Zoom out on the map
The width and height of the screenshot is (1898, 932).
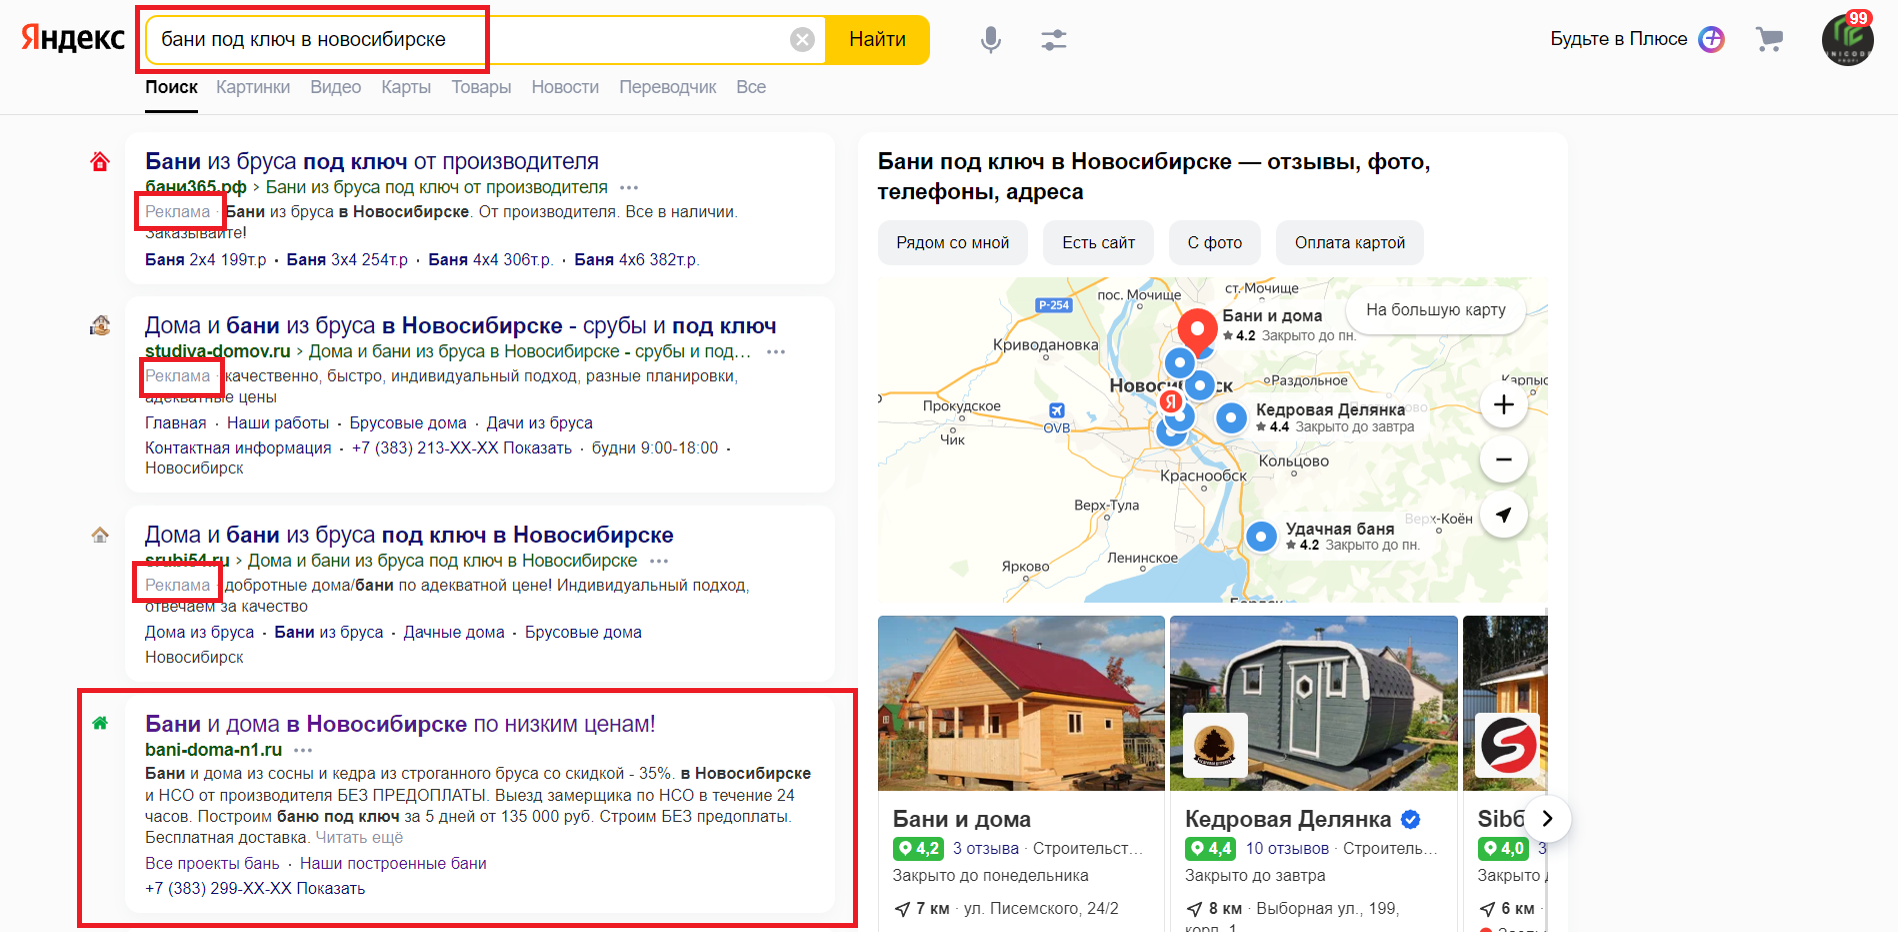click(x=1503, y=460)
